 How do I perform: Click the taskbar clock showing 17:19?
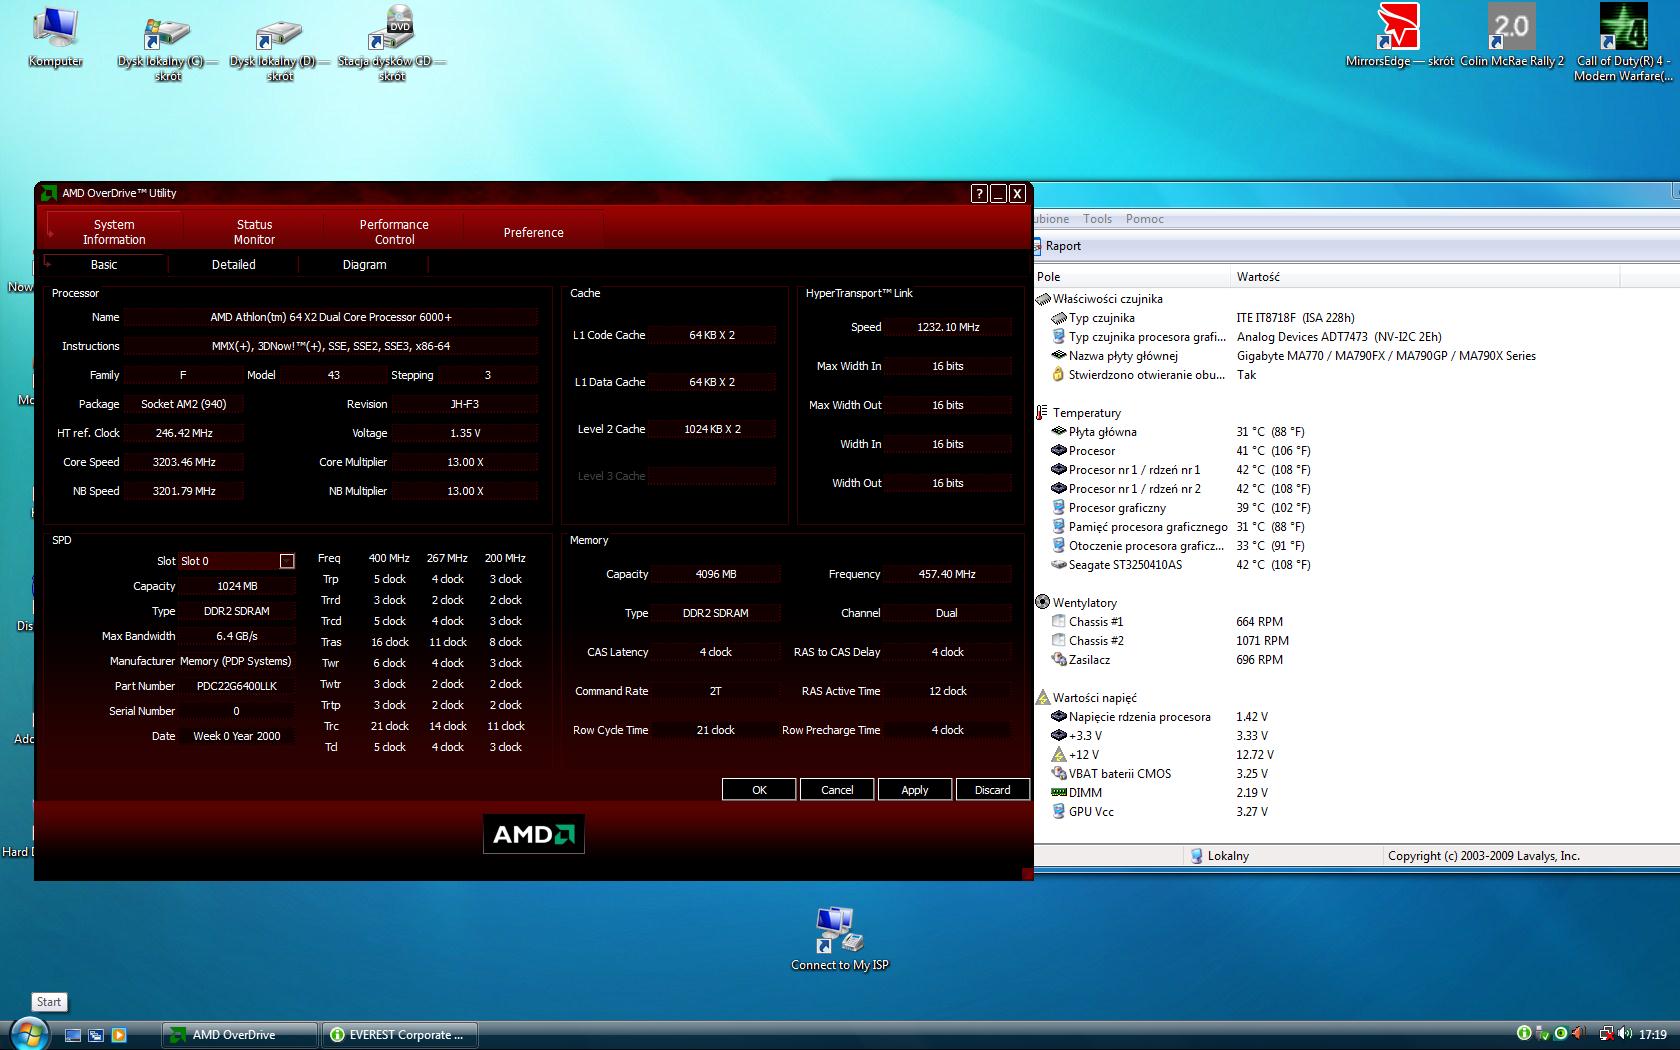pos(1652,1035)
